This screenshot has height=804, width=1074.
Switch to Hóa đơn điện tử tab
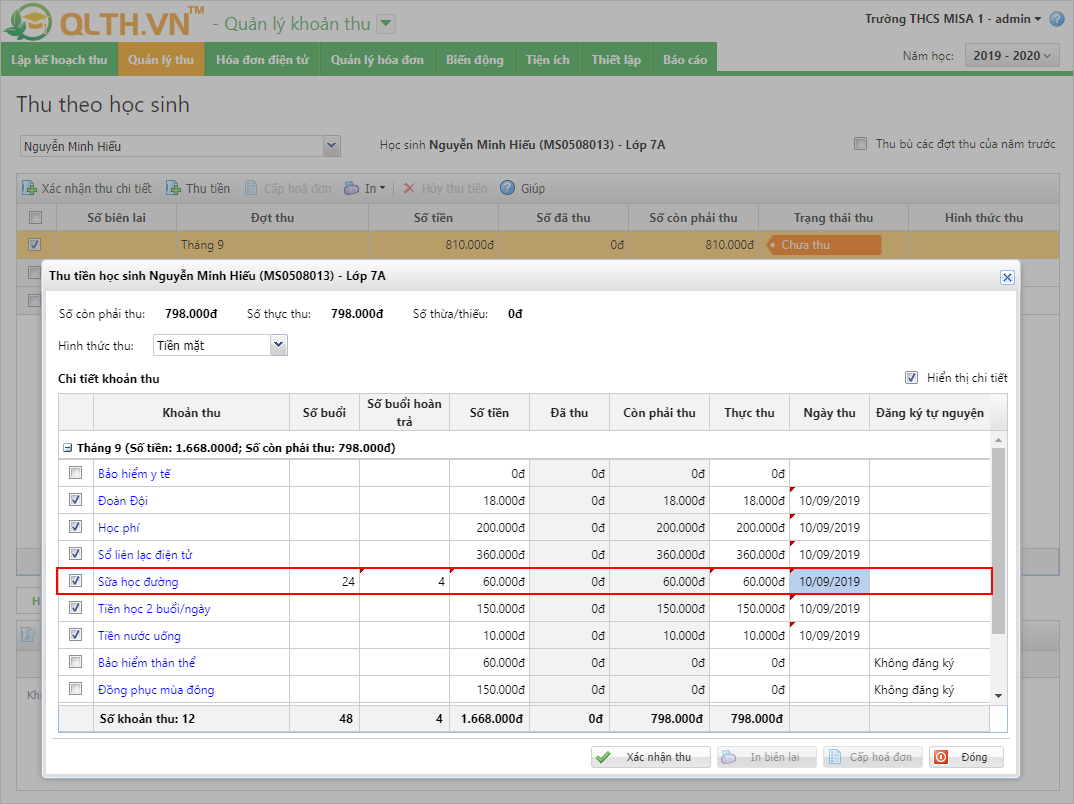262,60
